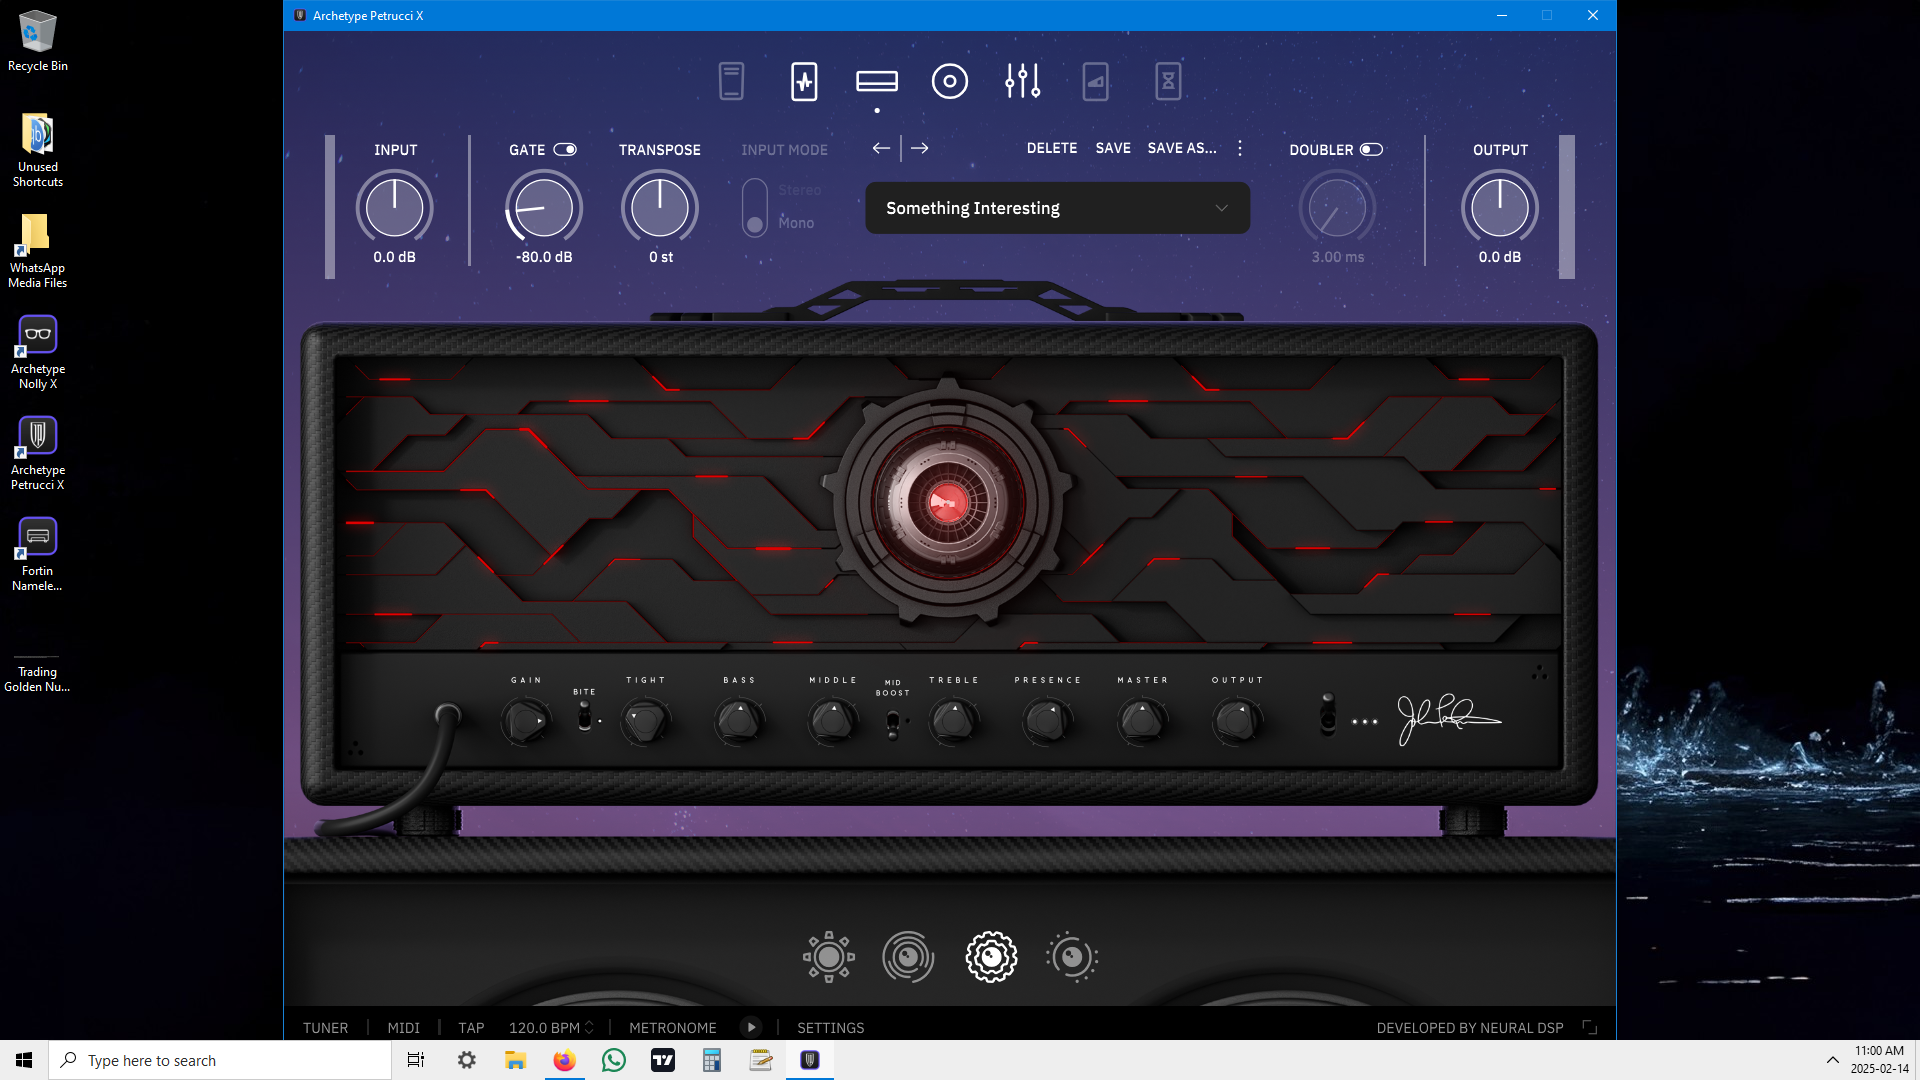Flip the BITE switch on amp

(x=585, y=716)
